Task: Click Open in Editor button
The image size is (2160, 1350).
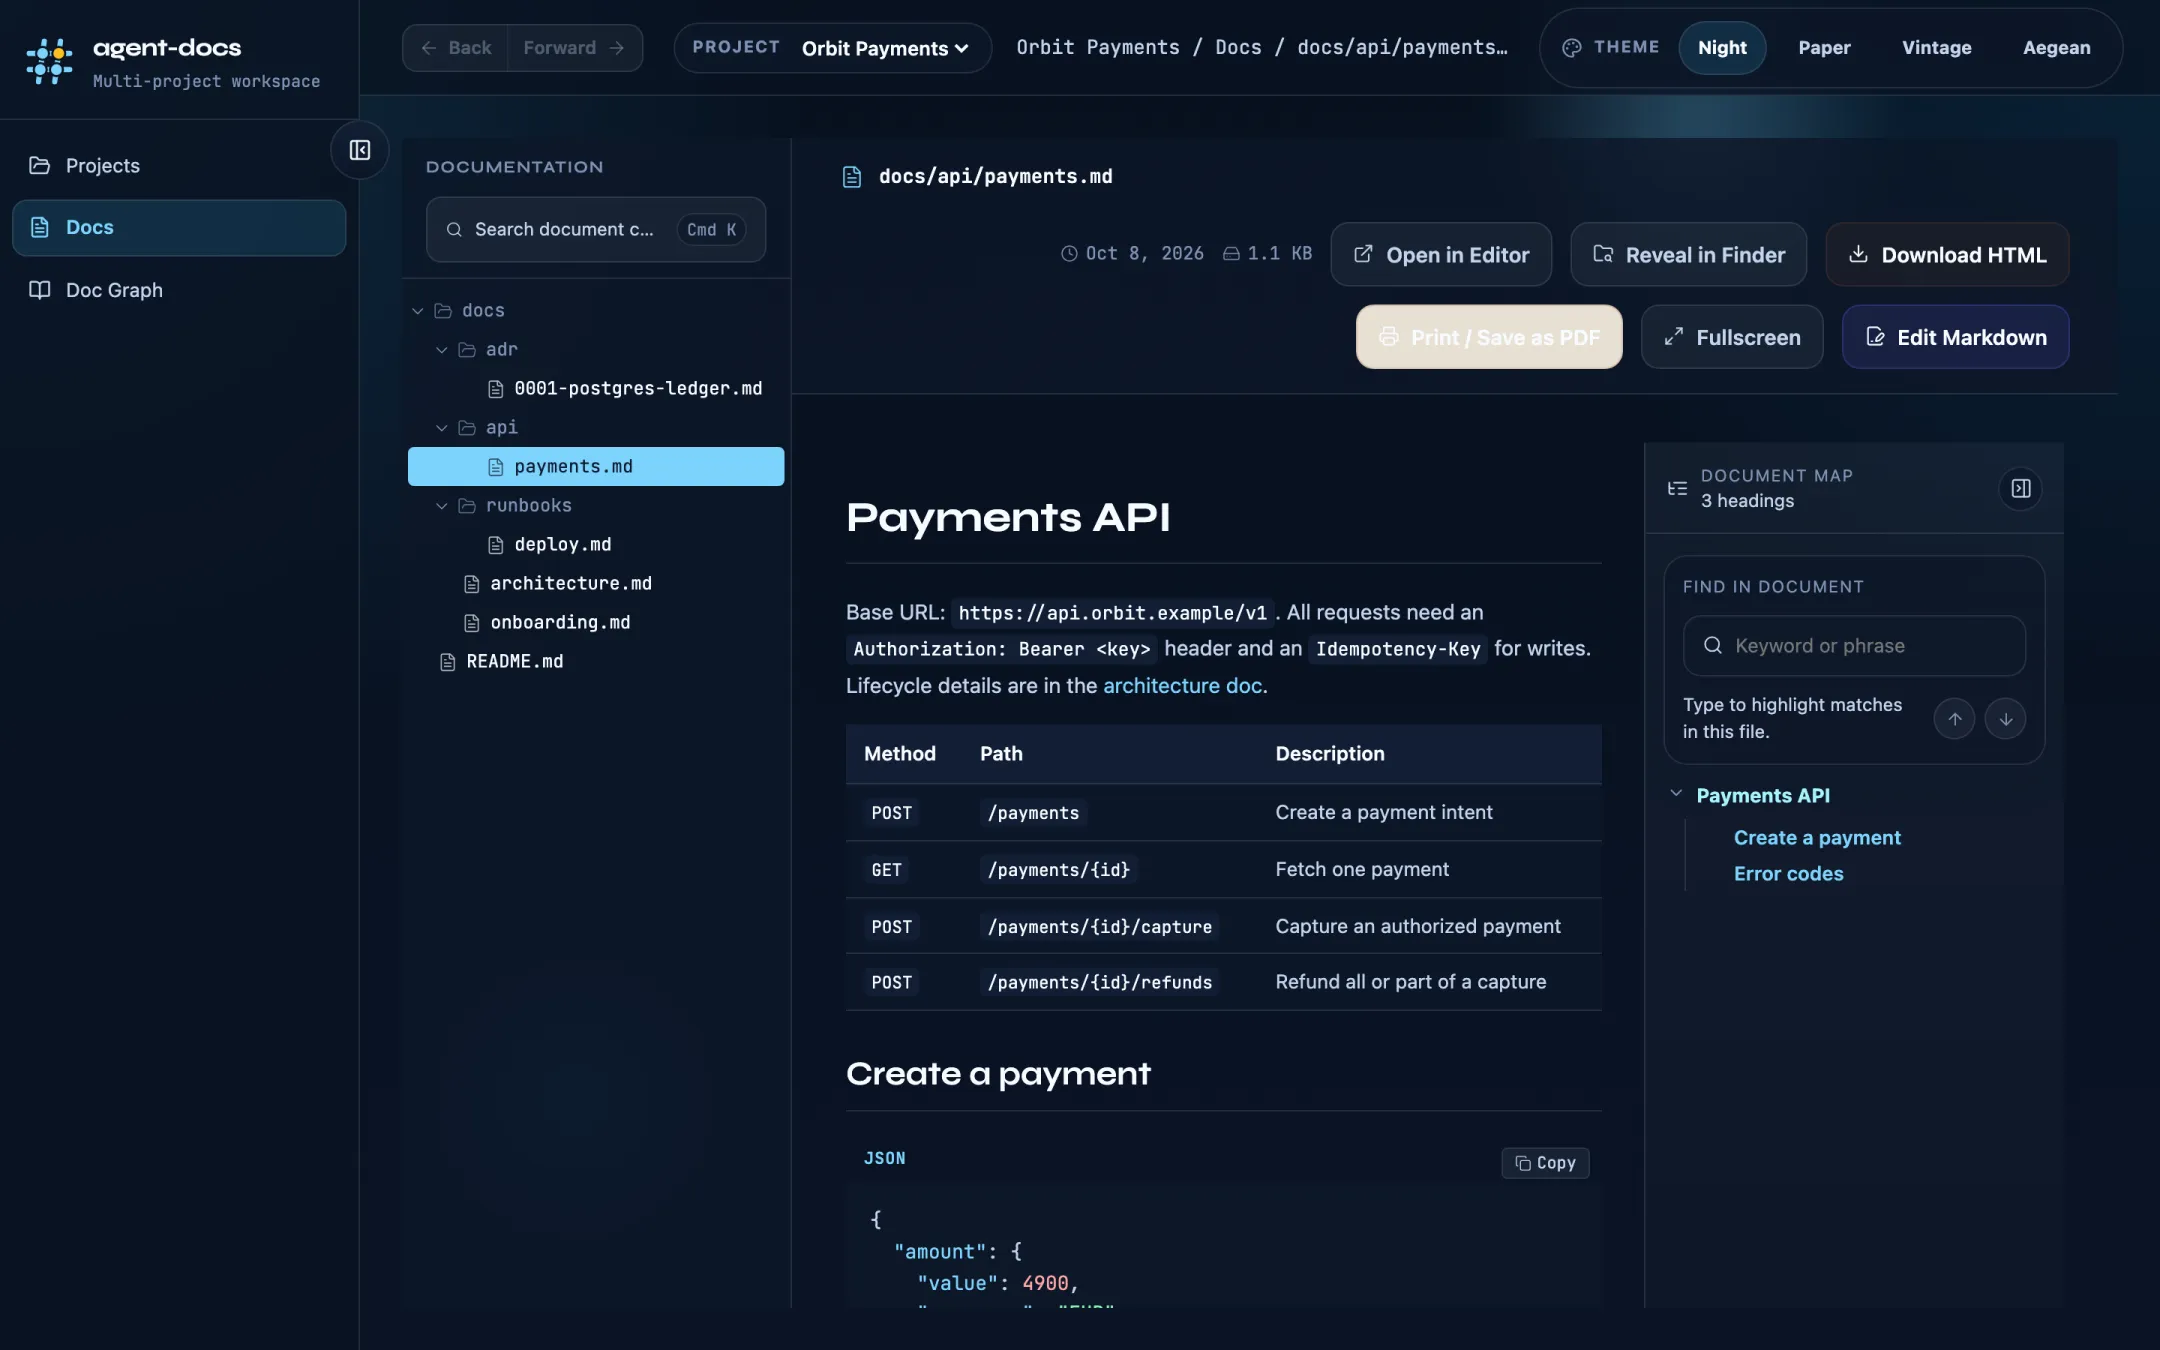Action: (x=1441, y=255)
